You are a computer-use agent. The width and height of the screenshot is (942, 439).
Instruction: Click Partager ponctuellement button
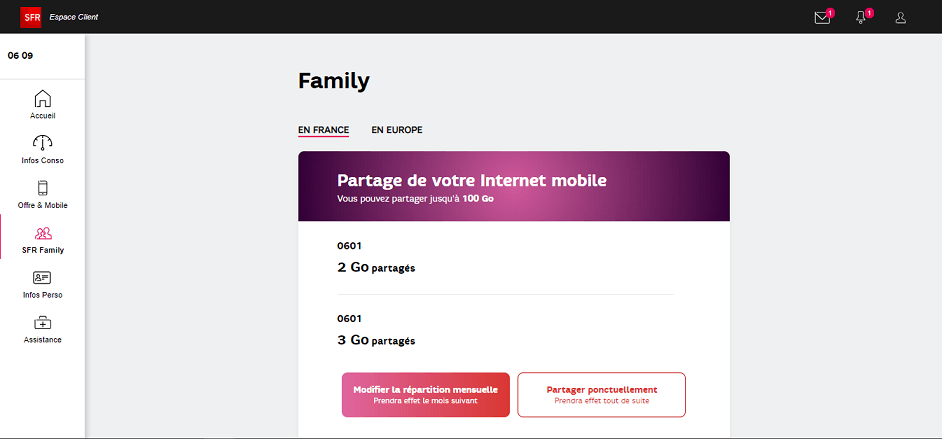pos(601,394)
